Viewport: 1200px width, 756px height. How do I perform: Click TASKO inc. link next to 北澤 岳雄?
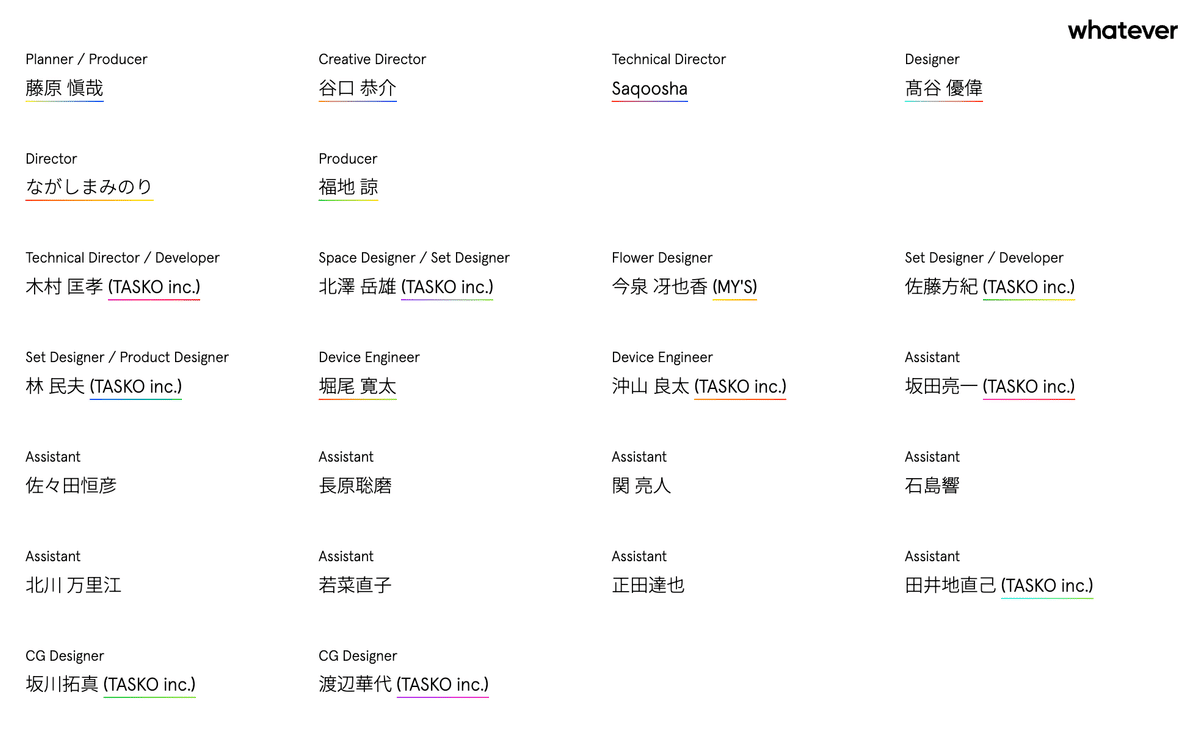coord(447,287)
